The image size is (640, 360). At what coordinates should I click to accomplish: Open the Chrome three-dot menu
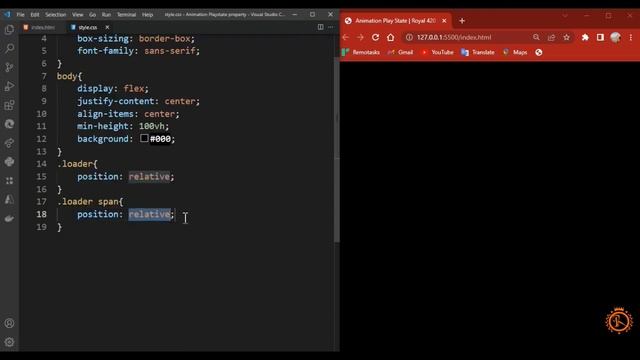631,37
